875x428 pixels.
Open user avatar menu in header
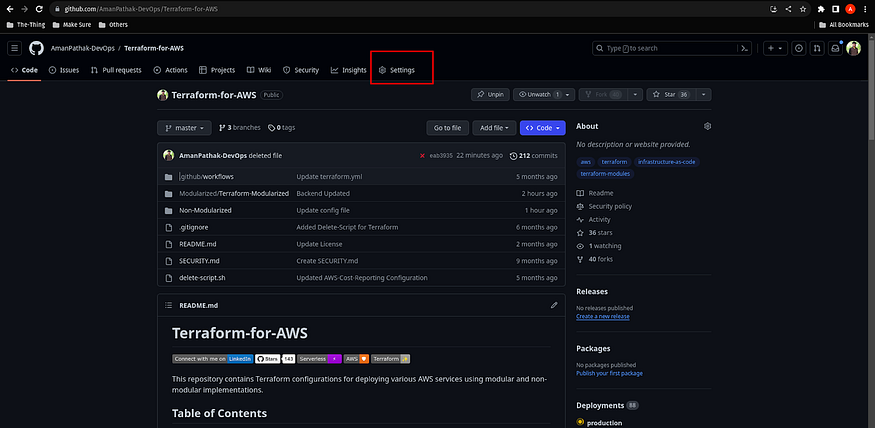pyautogui.click(x=853, y=49)
